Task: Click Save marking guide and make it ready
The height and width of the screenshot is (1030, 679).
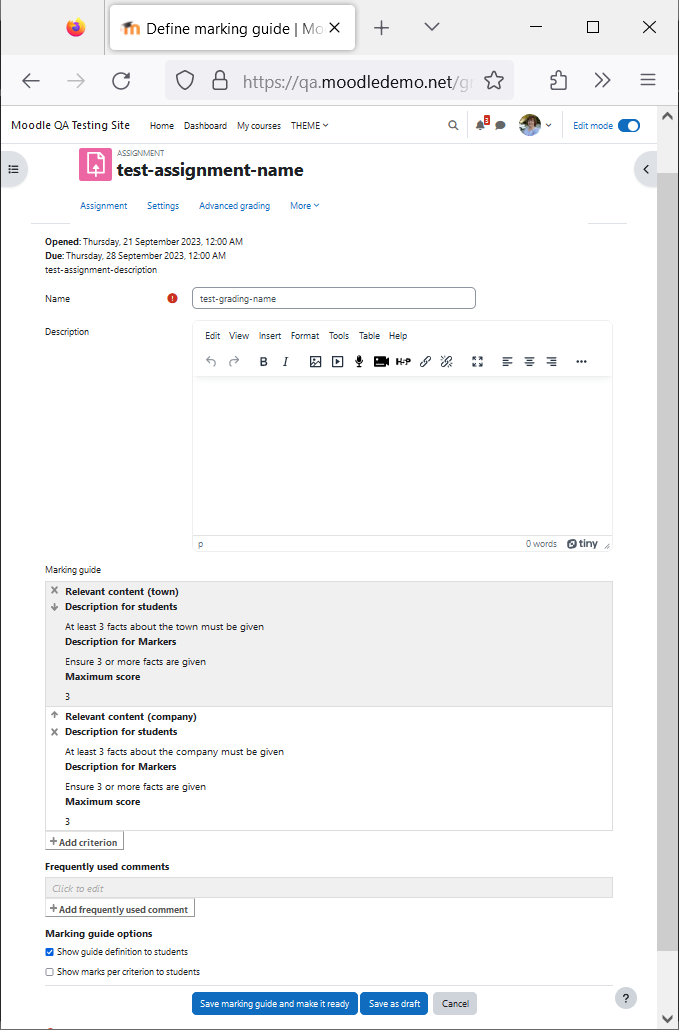Action: [x=274, y=1004]
